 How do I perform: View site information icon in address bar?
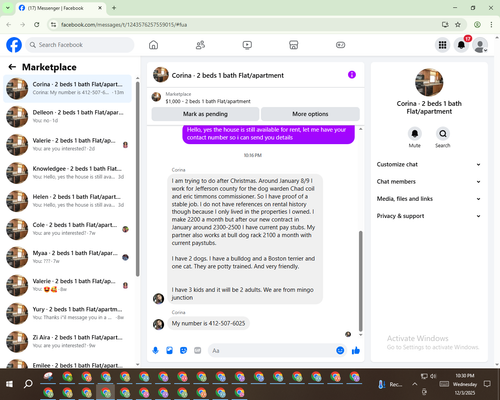[x=53, y=24]
